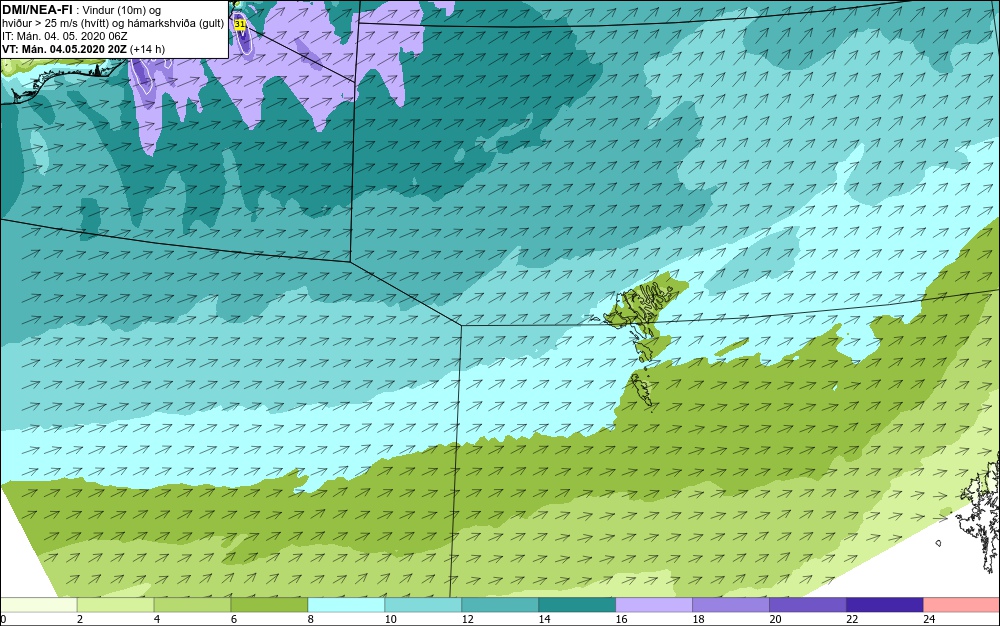Select the 6–8 m/s olive green legend swatch
This screenshot has width=1000, height=626.
269,605
